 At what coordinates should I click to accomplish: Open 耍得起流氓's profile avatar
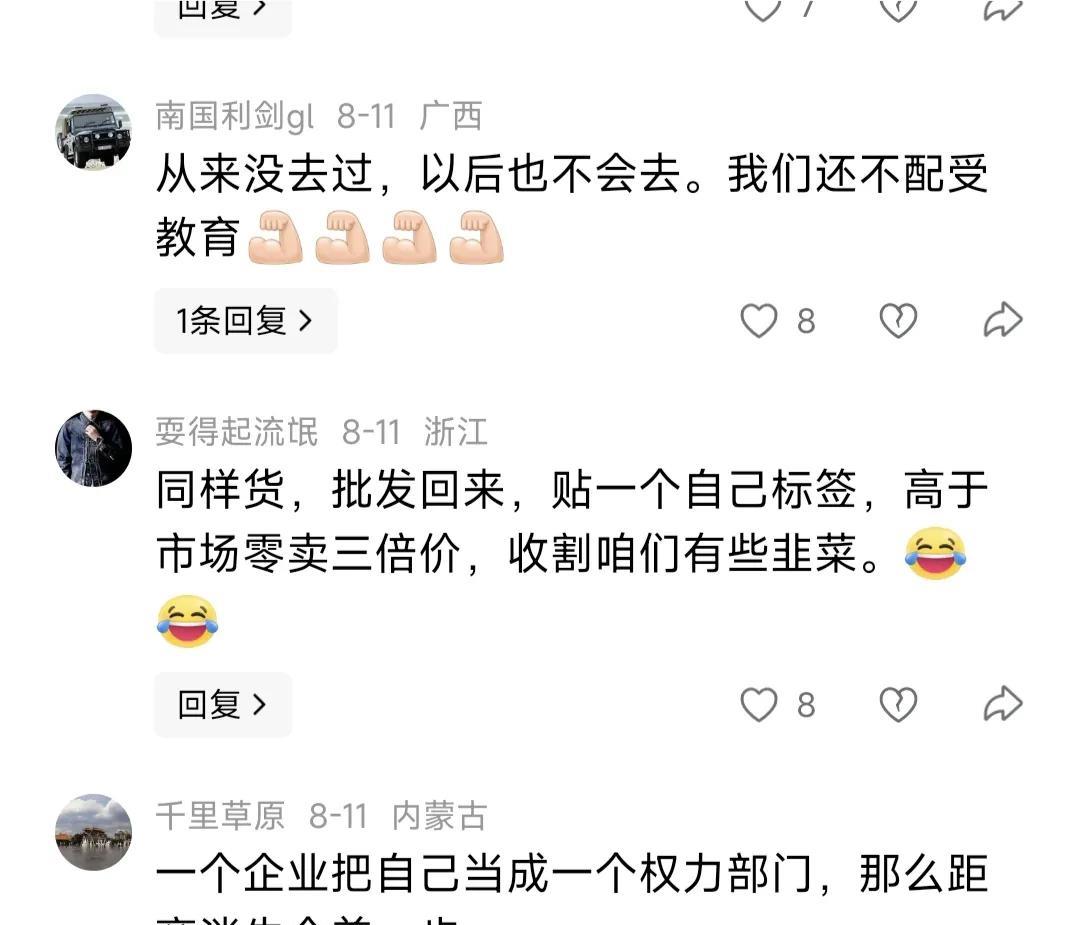click(x=94, y=448)
